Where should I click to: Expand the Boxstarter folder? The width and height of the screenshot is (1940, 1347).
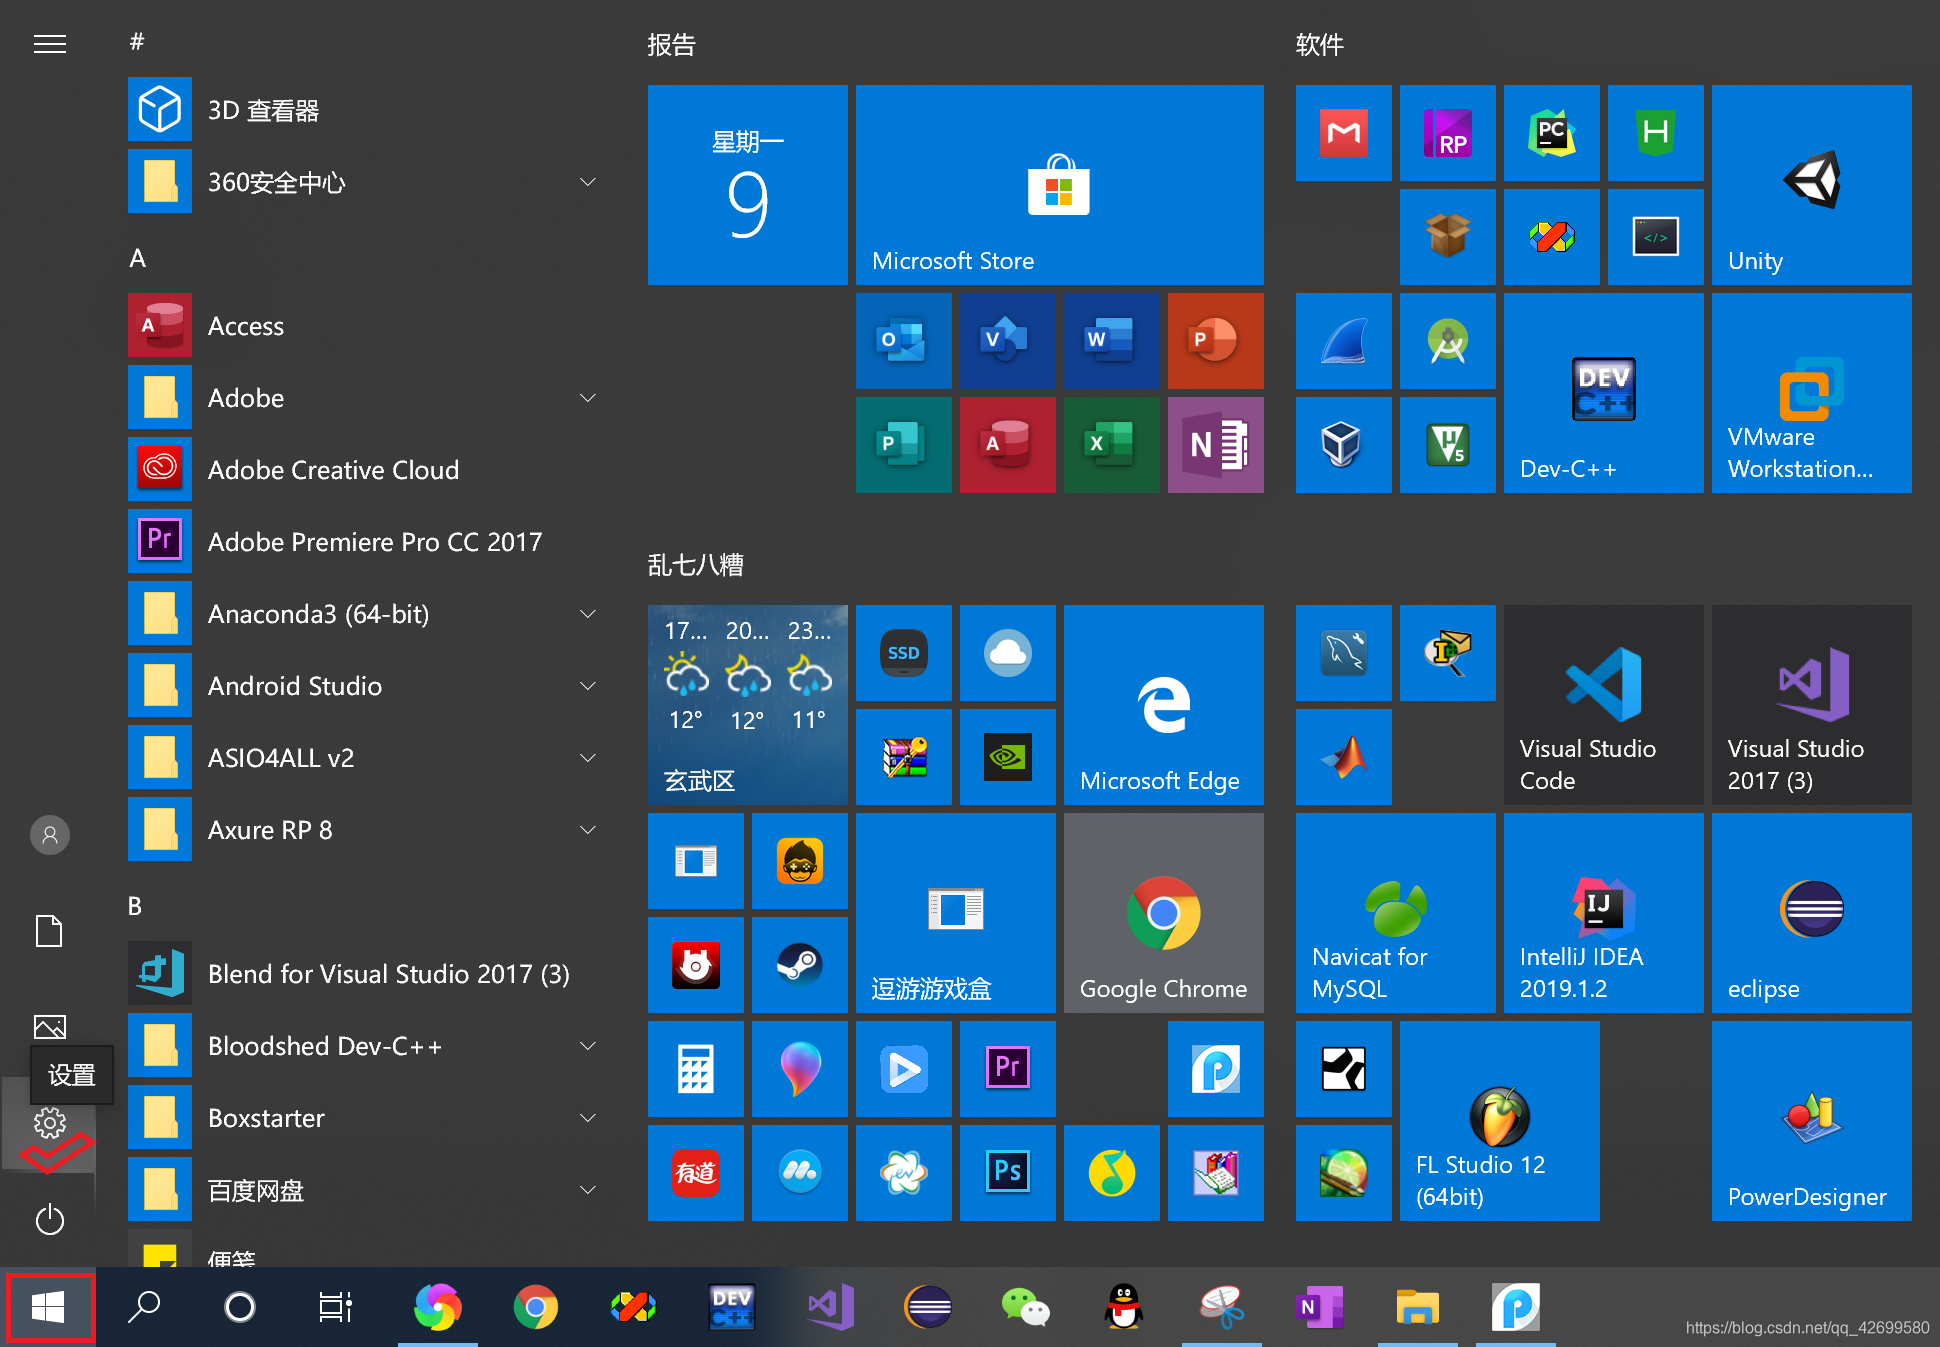pyautogui.click(x=368, y=1118)
